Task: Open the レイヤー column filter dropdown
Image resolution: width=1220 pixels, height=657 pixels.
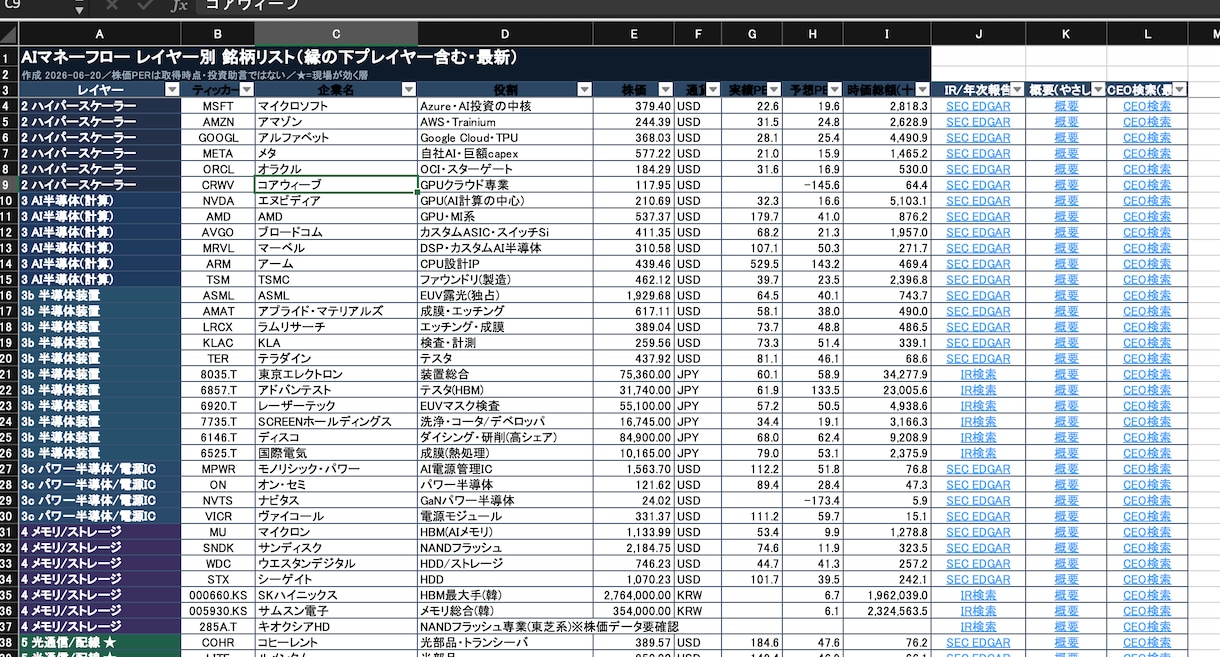Action: [171, 90]
